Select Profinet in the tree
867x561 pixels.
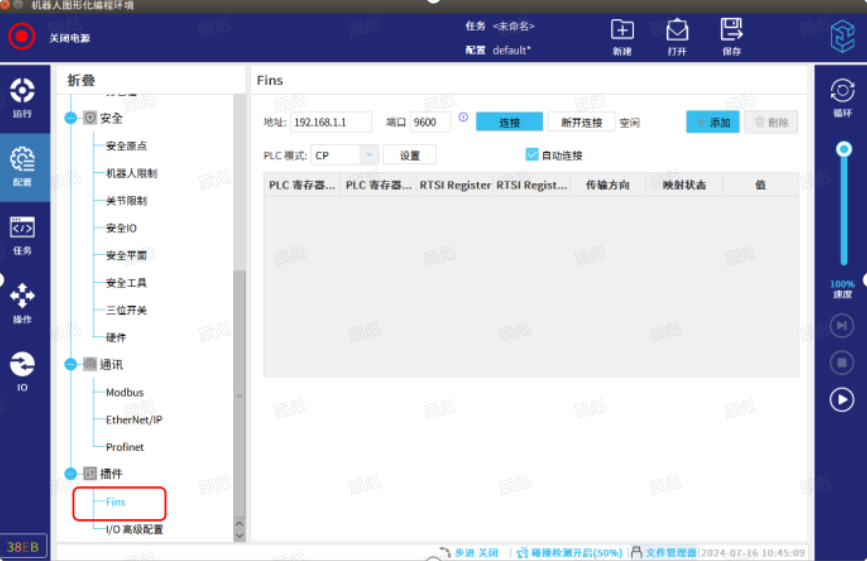(125, 447)
